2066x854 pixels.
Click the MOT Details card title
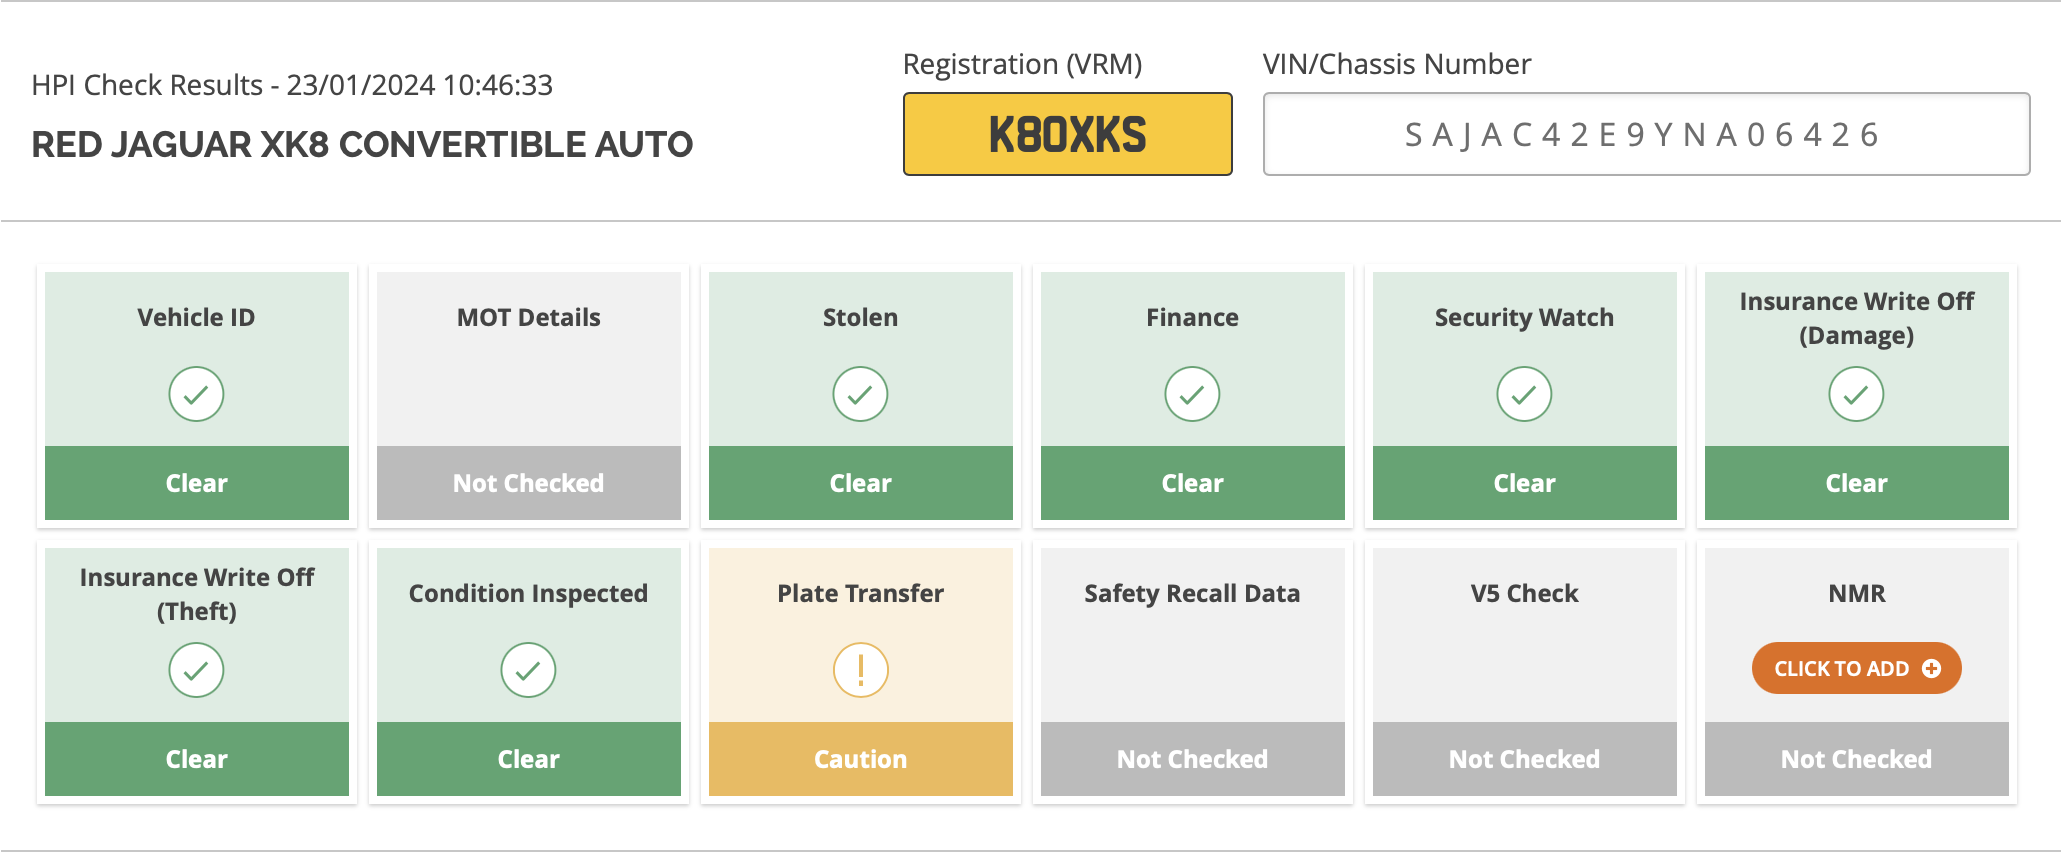pyautogui.click(x=529, y=317)
